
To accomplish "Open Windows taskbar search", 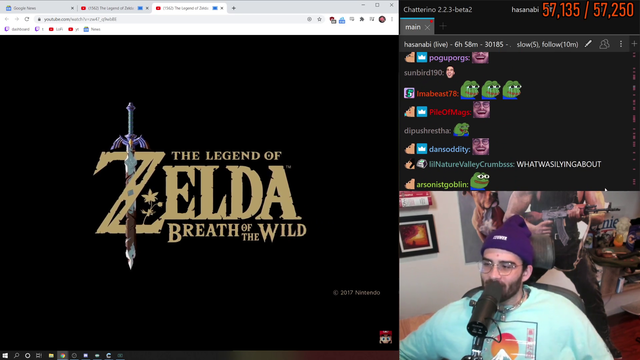I will coord(16,356).
